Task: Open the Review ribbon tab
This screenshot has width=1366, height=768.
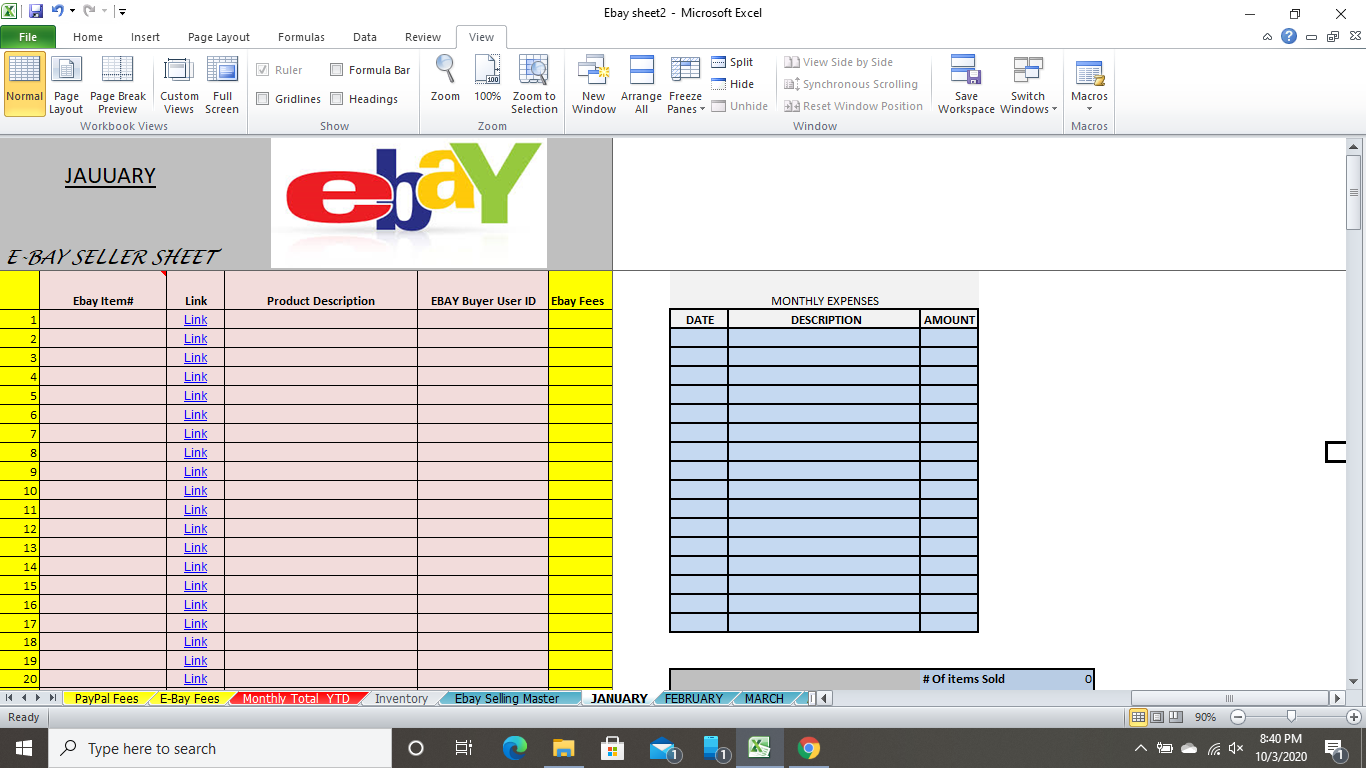Action: click(423, 37)
